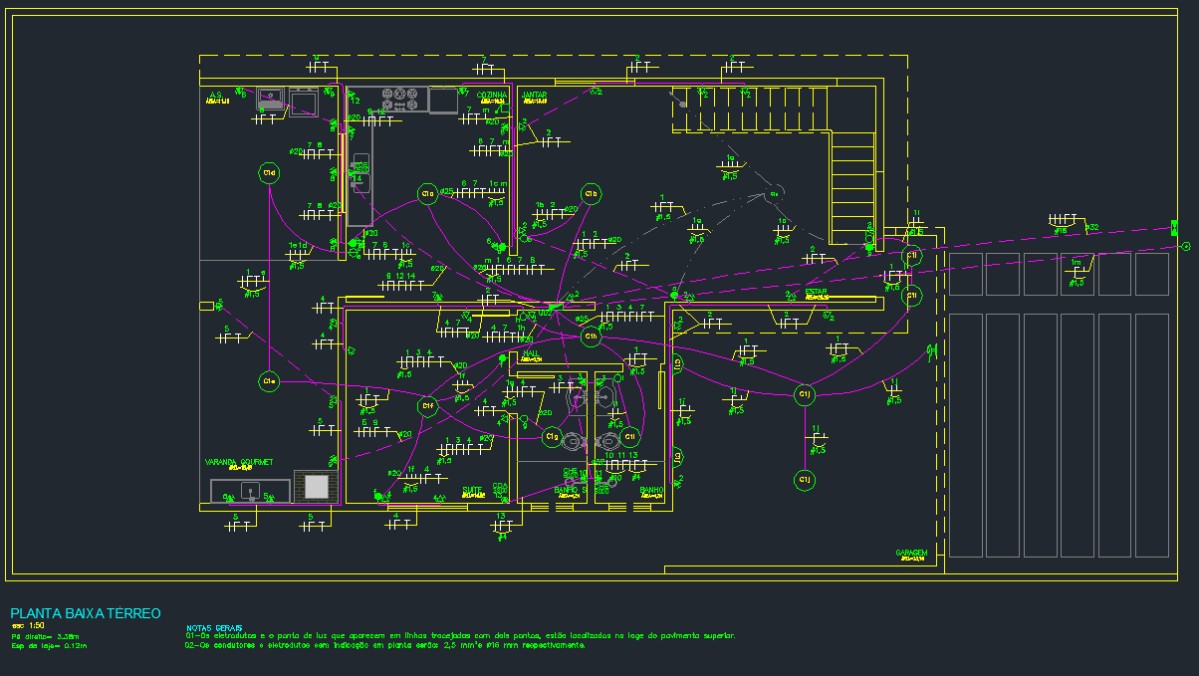Select the C1h light point near the hall
This screenshot has height=676, width=1199.
(590, 336)
